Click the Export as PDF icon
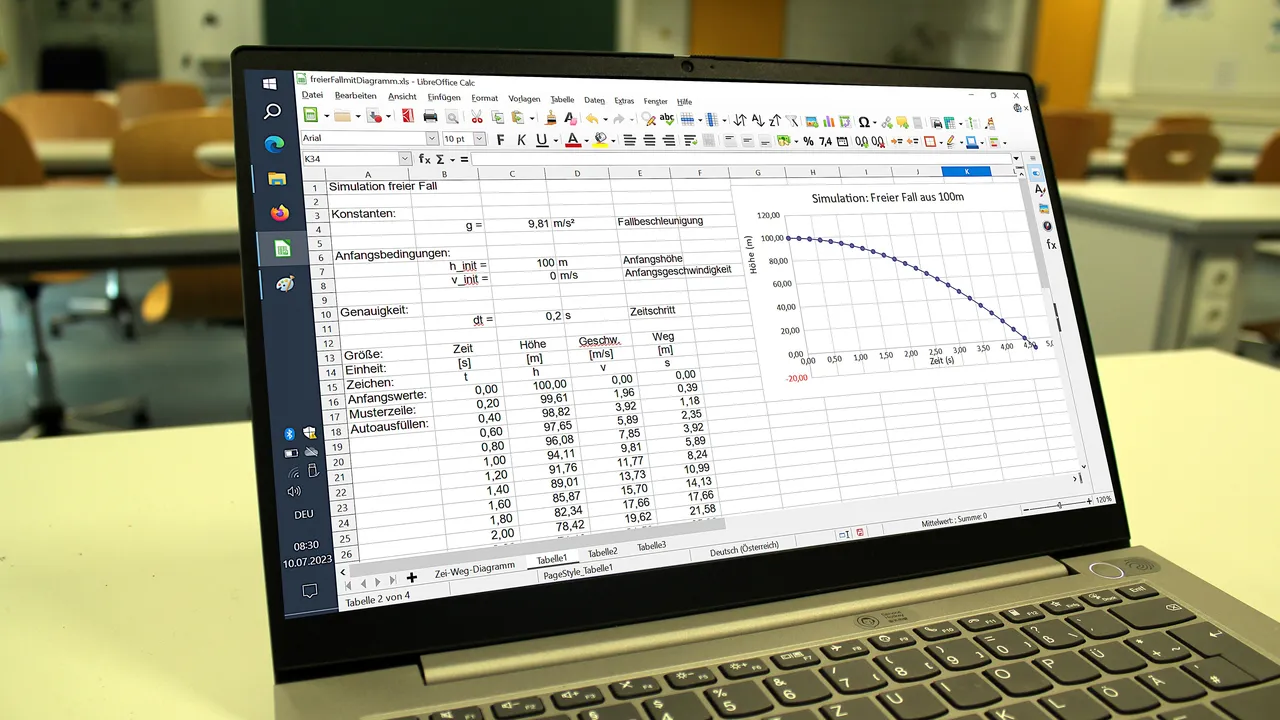Image resolution: width=1280 pixels, height=720 pixels. coord(407,116)
